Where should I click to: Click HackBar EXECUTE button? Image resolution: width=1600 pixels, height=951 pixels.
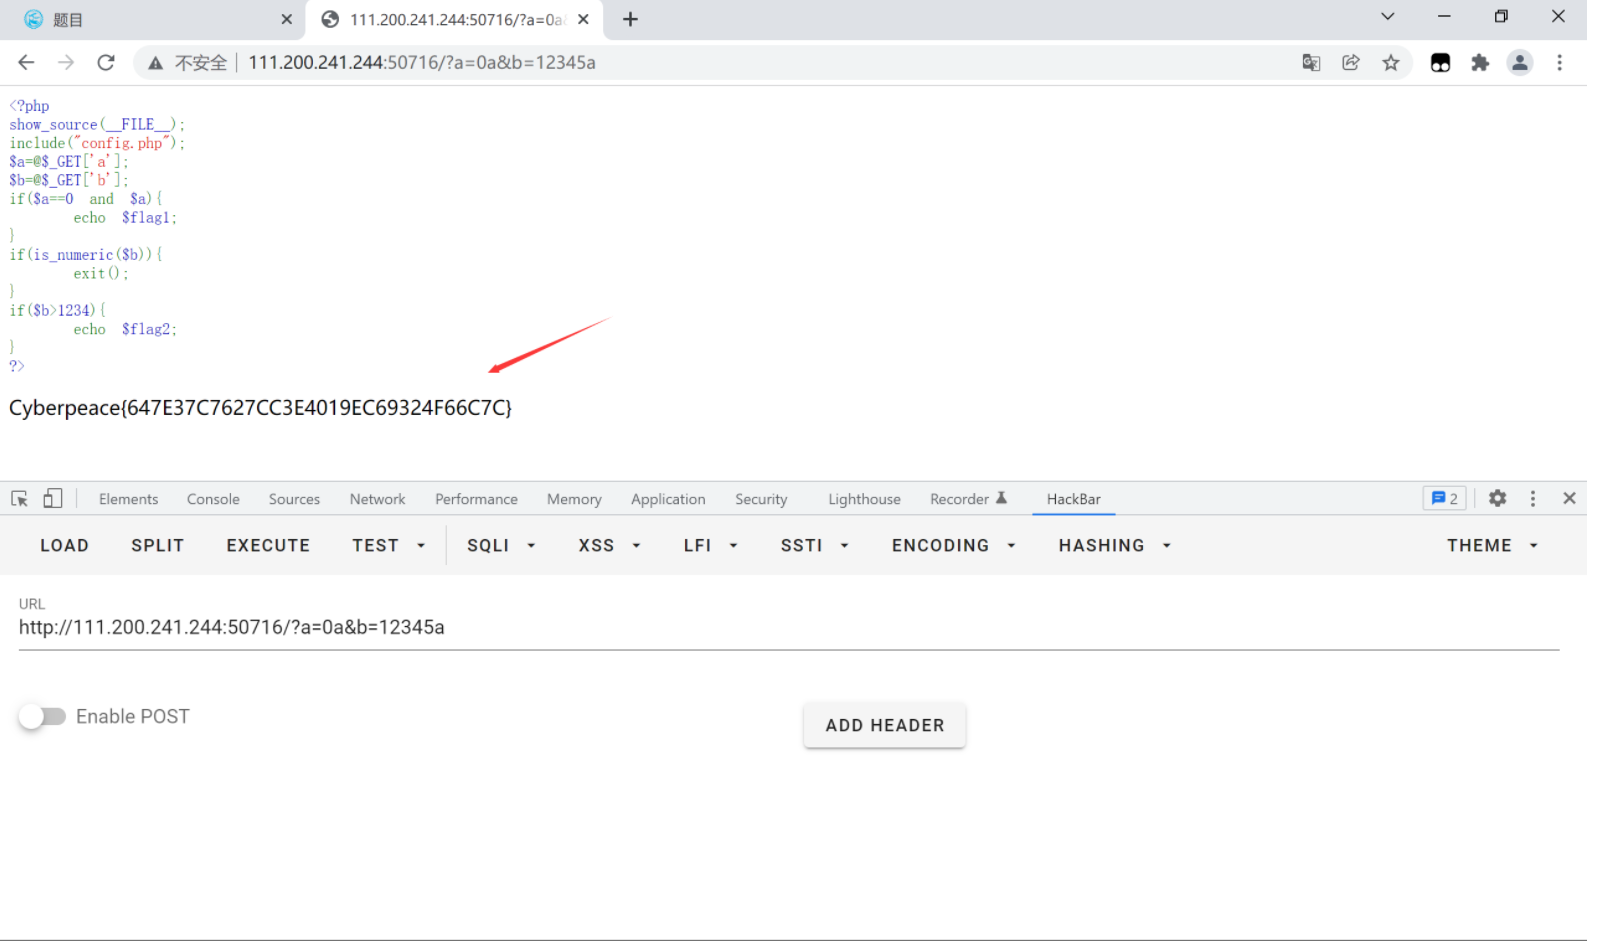coord(268,545)
